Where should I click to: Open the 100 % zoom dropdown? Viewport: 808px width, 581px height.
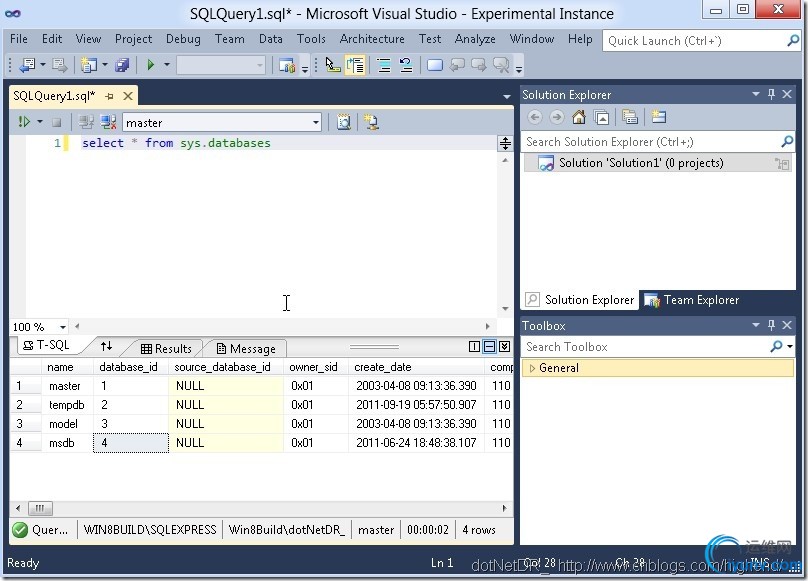pos(62,327)
